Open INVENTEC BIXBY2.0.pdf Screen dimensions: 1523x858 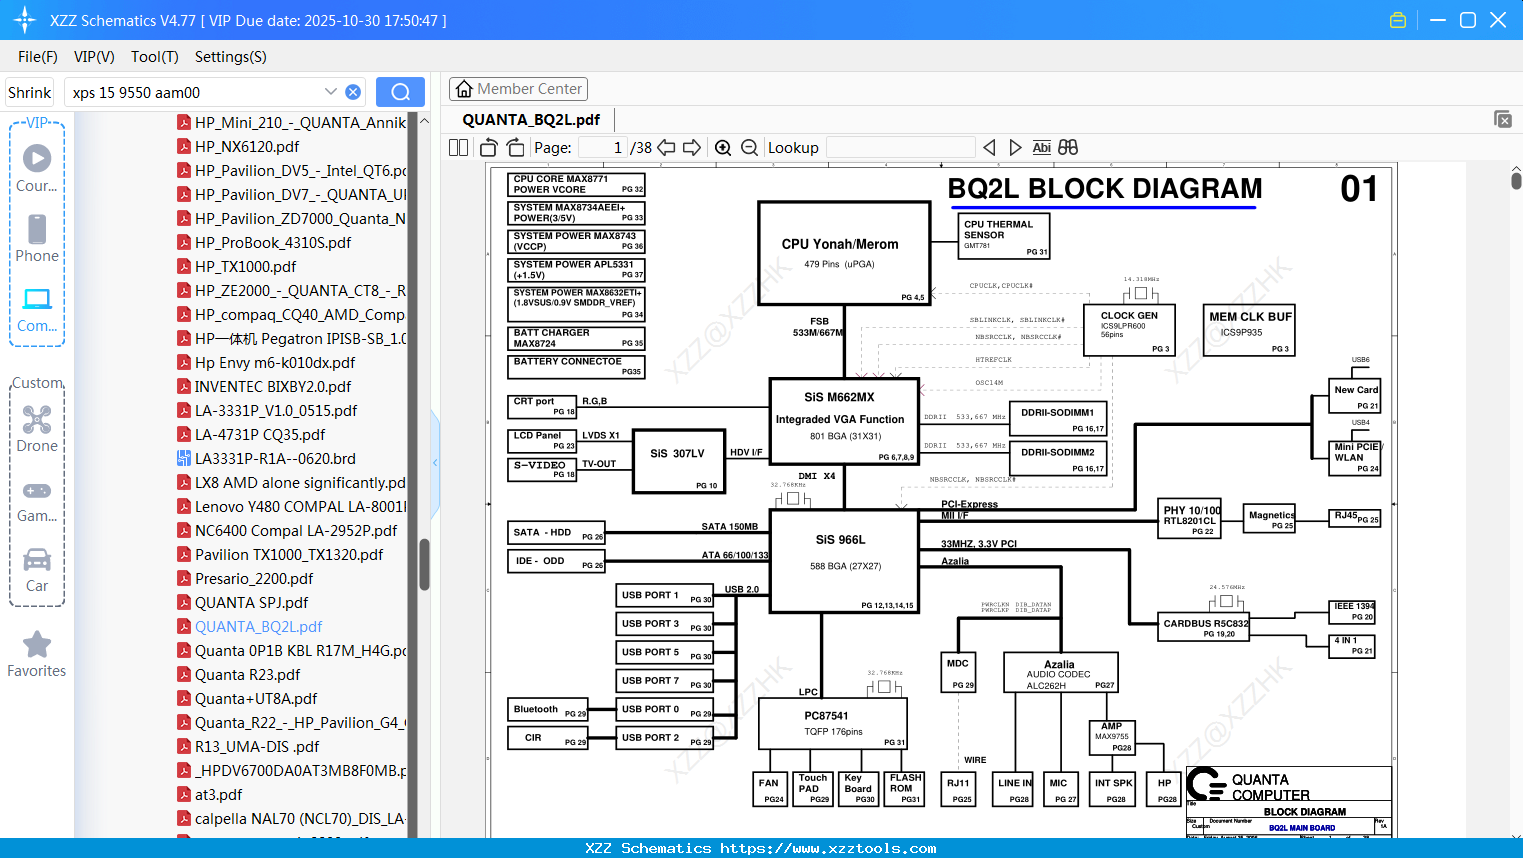273,386
